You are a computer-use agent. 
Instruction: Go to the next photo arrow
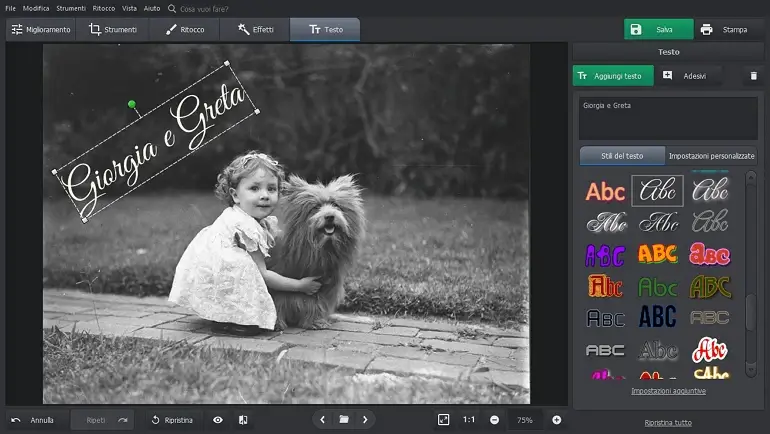pyautogui.click(x=365, y=420)
